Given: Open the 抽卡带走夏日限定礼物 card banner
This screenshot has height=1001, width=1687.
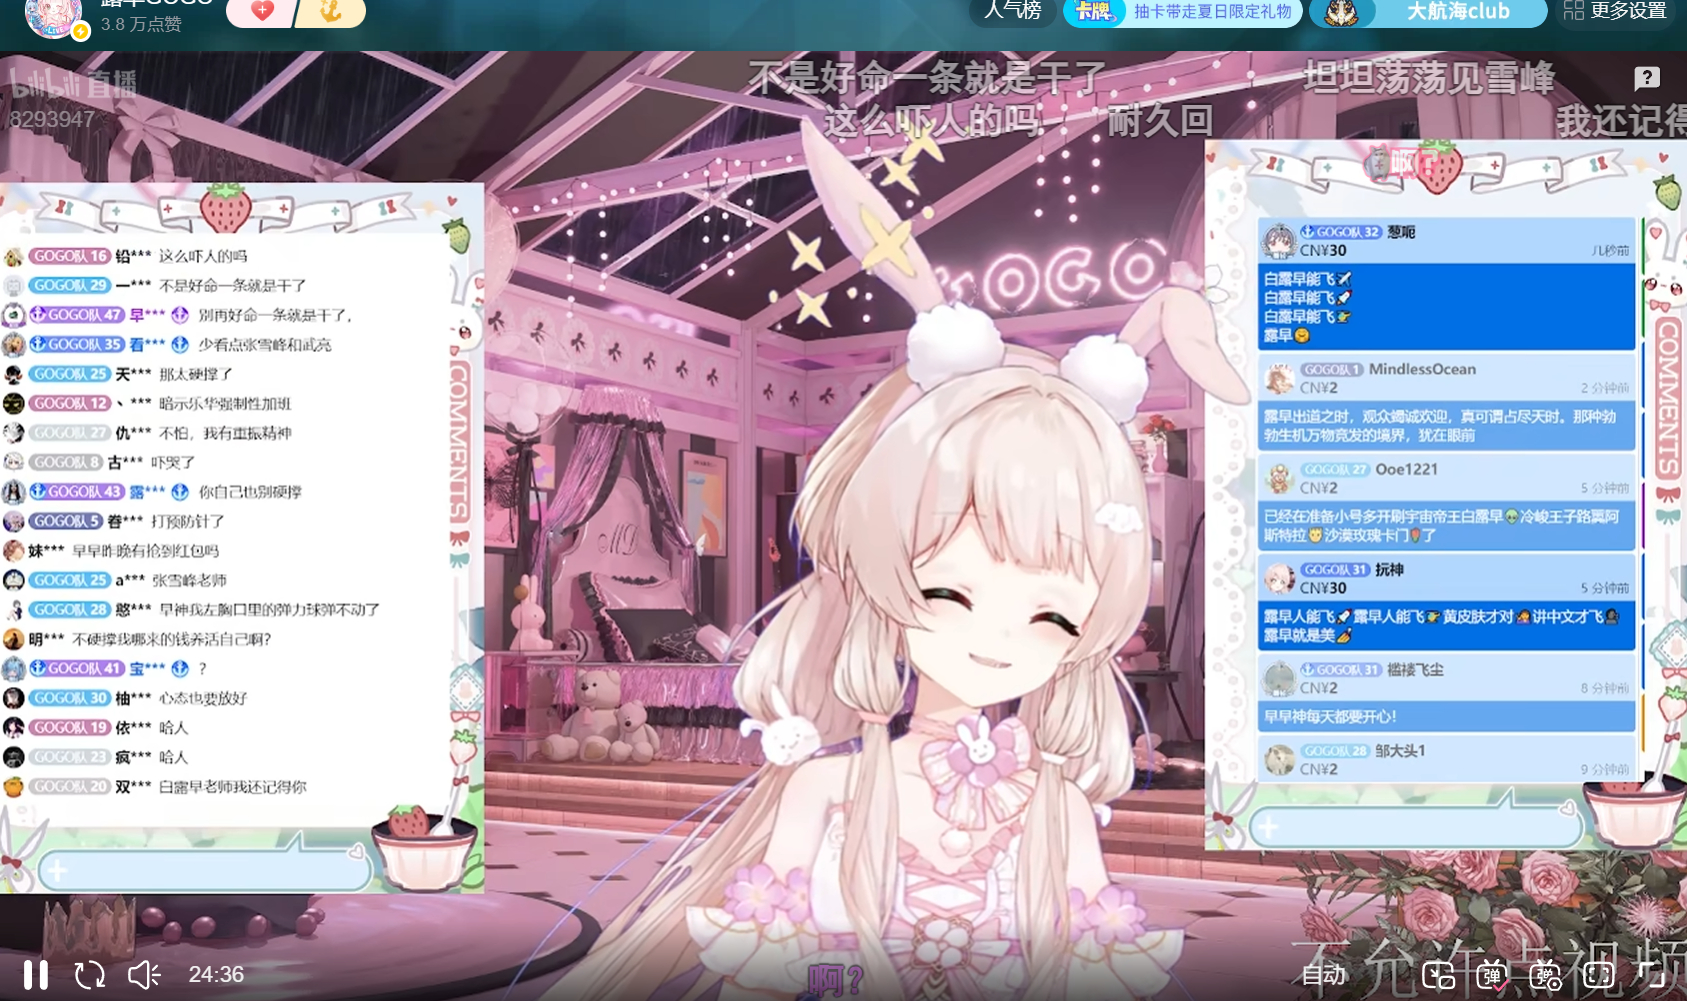Looking at the screenshot, I should tap(1183, 12).
